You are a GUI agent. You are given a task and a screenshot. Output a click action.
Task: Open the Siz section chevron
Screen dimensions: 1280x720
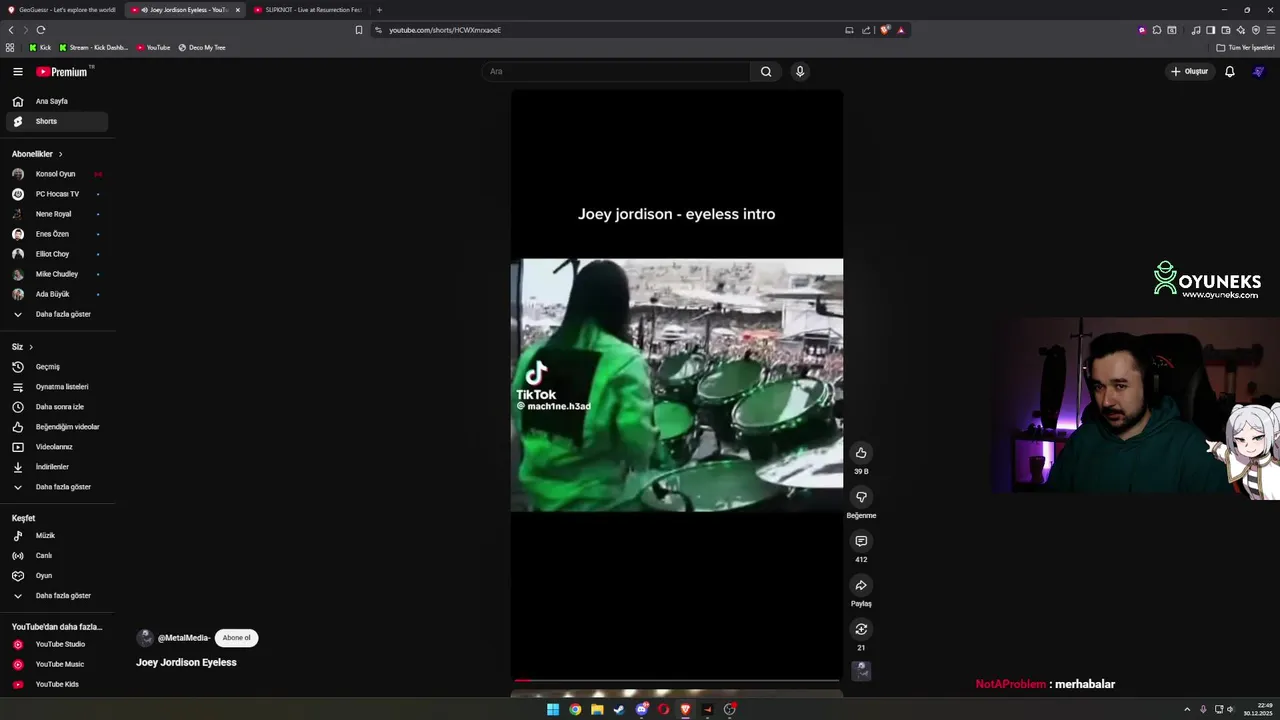click(31, 347)
